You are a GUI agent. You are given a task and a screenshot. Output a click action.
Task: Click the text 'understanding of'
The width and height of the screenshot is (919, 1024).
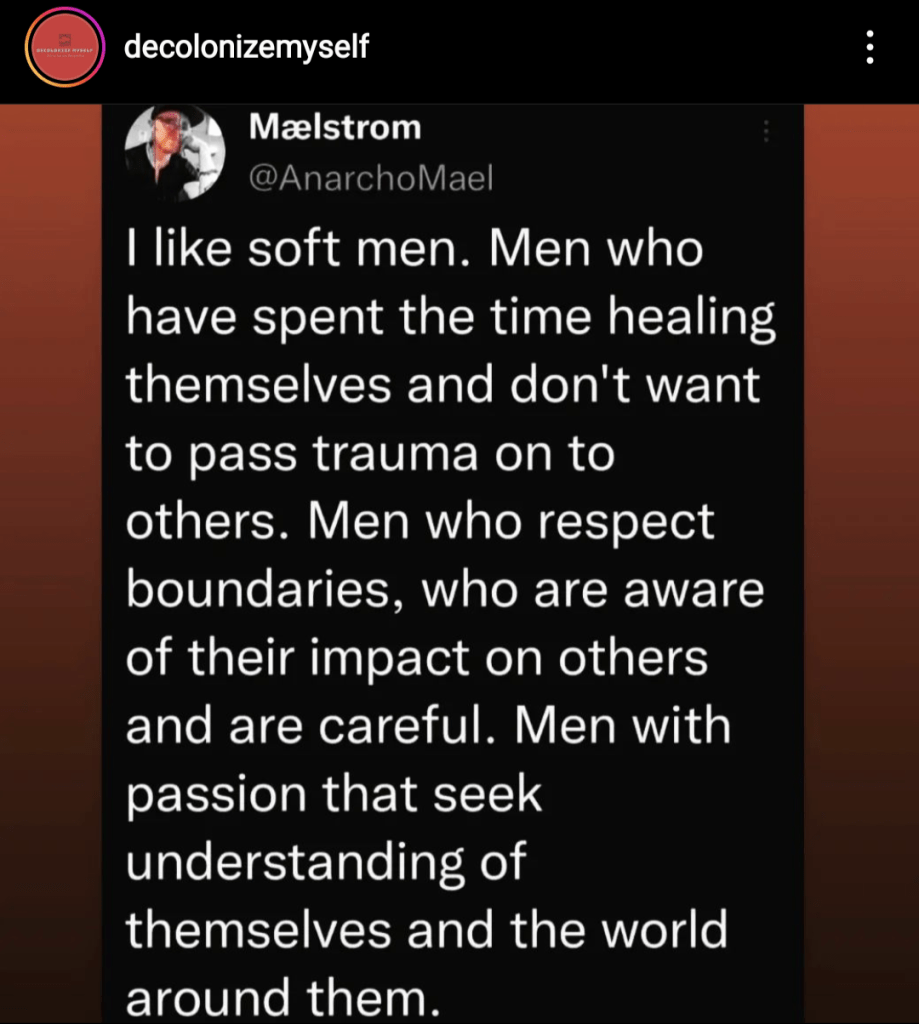tap(326, 863)
